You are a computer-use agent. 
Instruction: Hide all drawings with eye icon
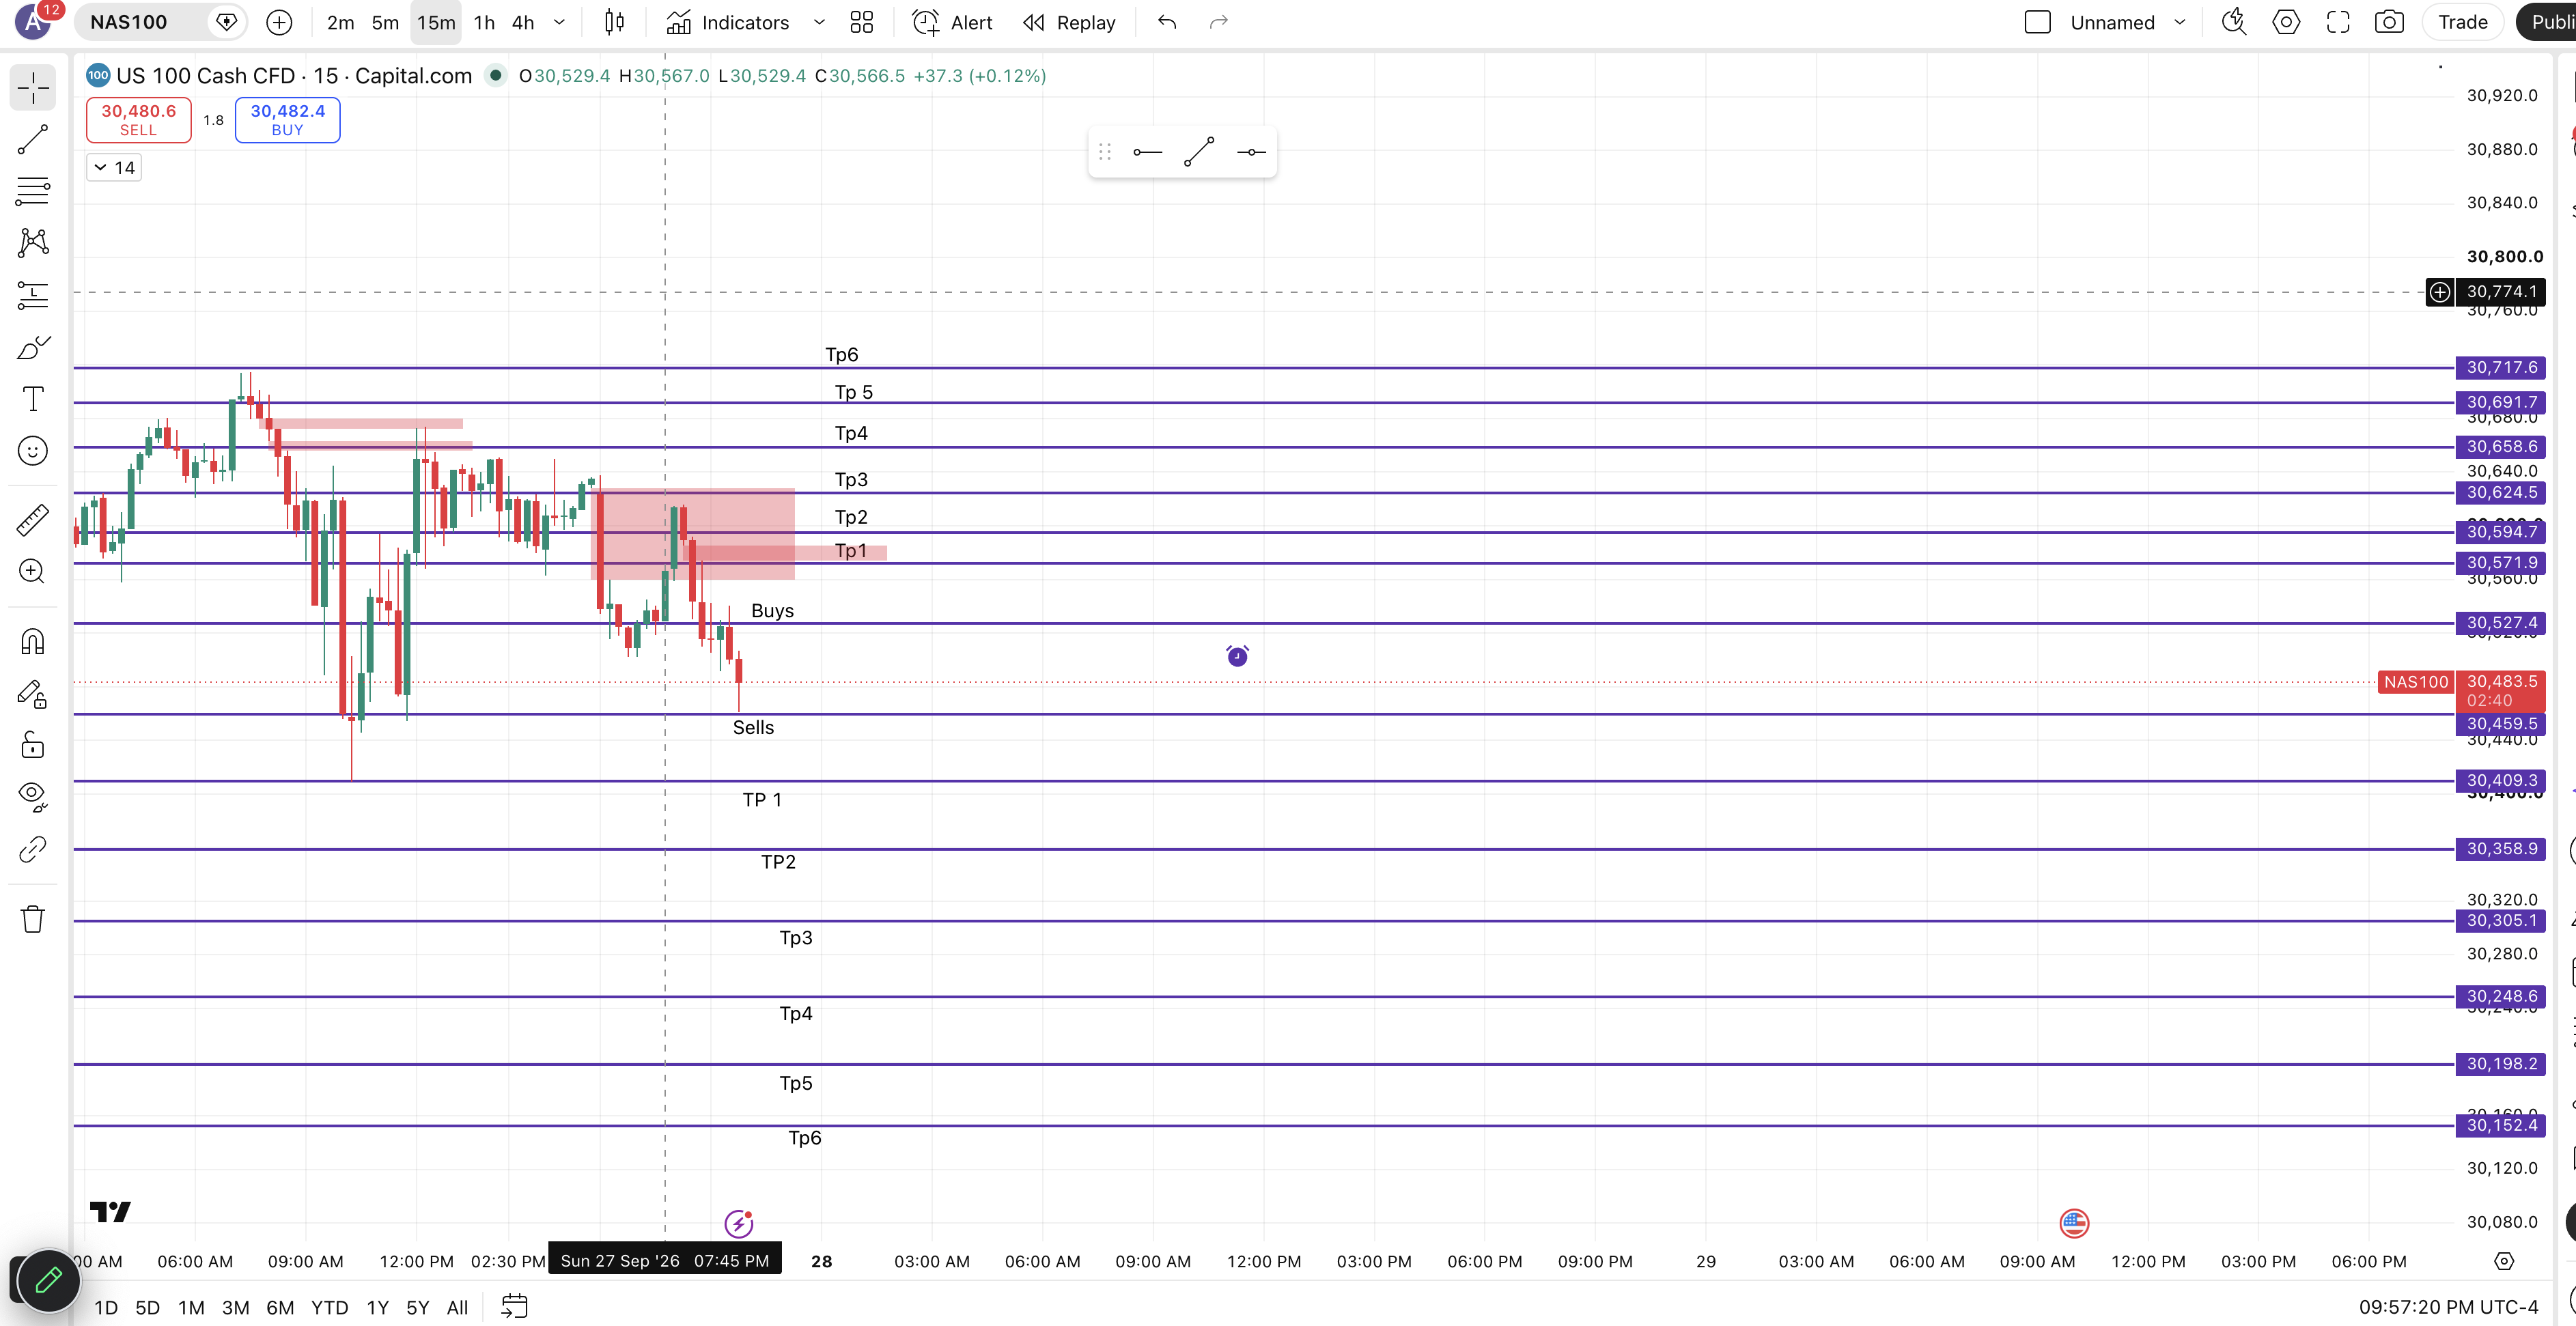pos(33,797)
